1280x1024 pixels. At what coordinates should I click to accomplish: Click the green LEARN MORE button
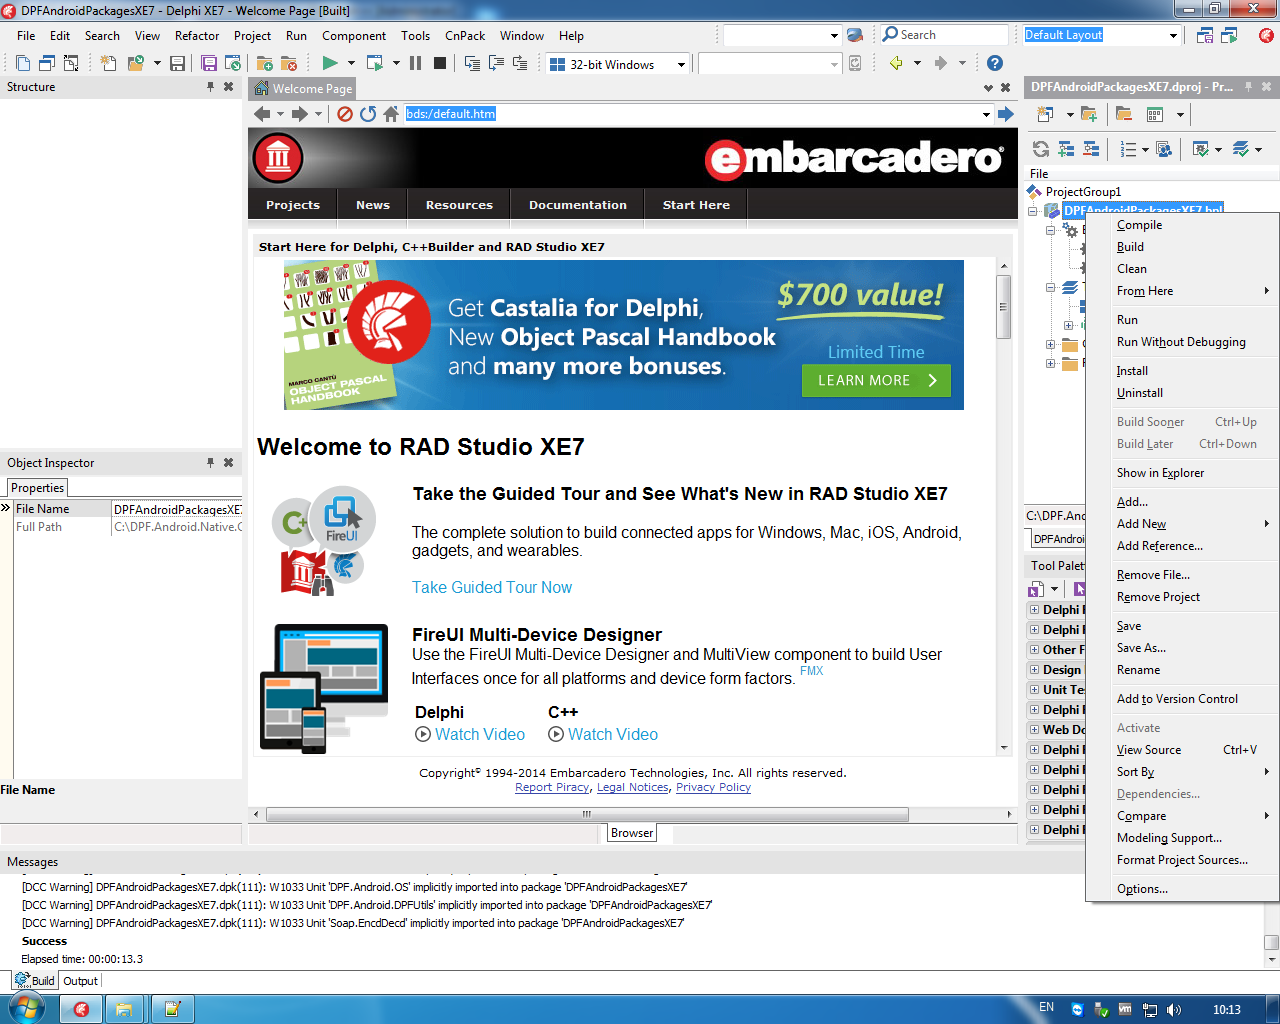click(876, 380)
